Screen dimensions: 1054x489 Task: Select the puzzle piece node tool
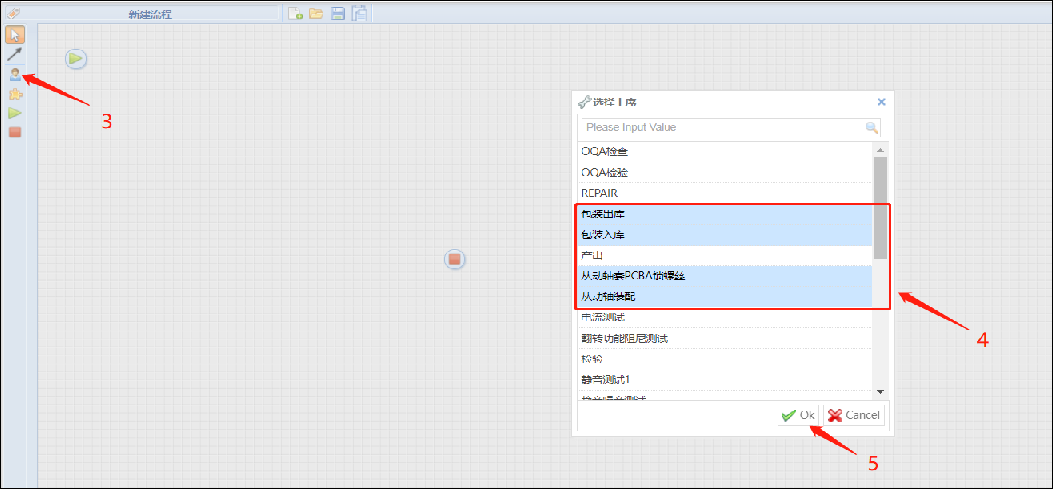click(x=15, y=94)
